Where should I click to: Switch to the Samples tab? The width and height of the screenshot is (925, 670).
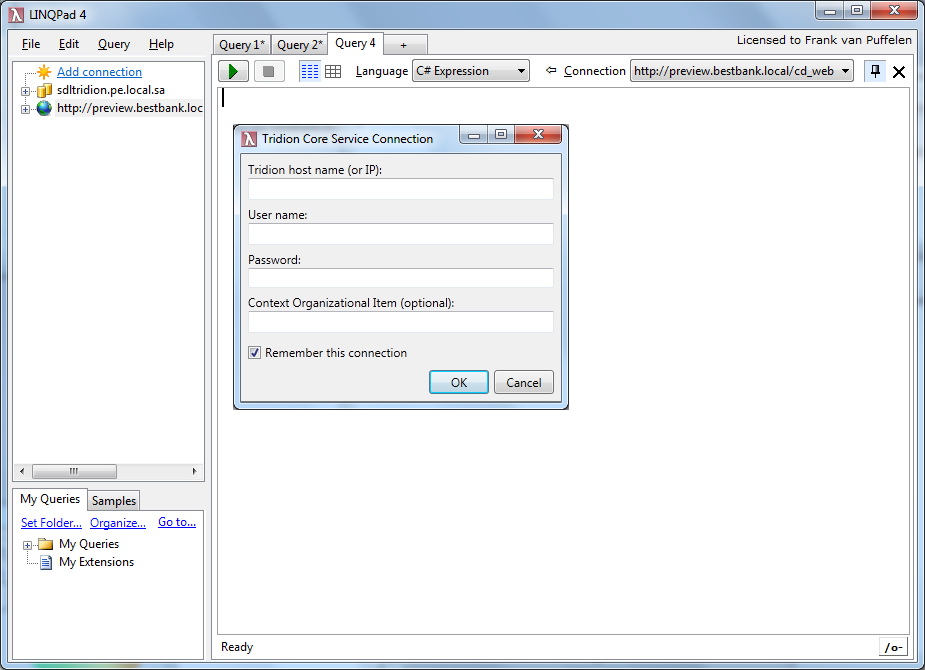click(x=114, y=501)
